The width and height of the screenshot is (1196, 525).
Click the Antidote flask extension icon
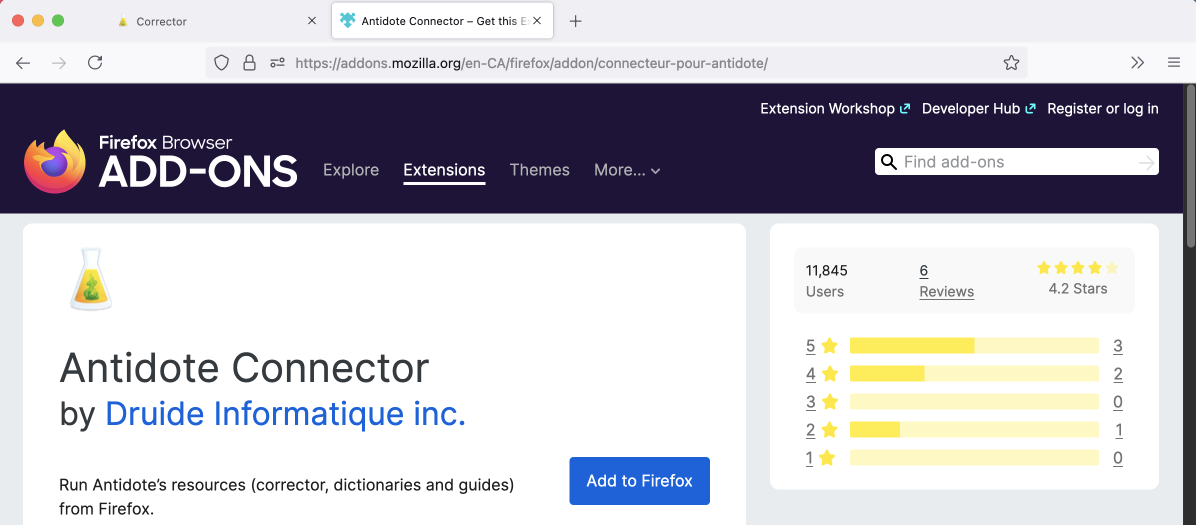(91, 279)
